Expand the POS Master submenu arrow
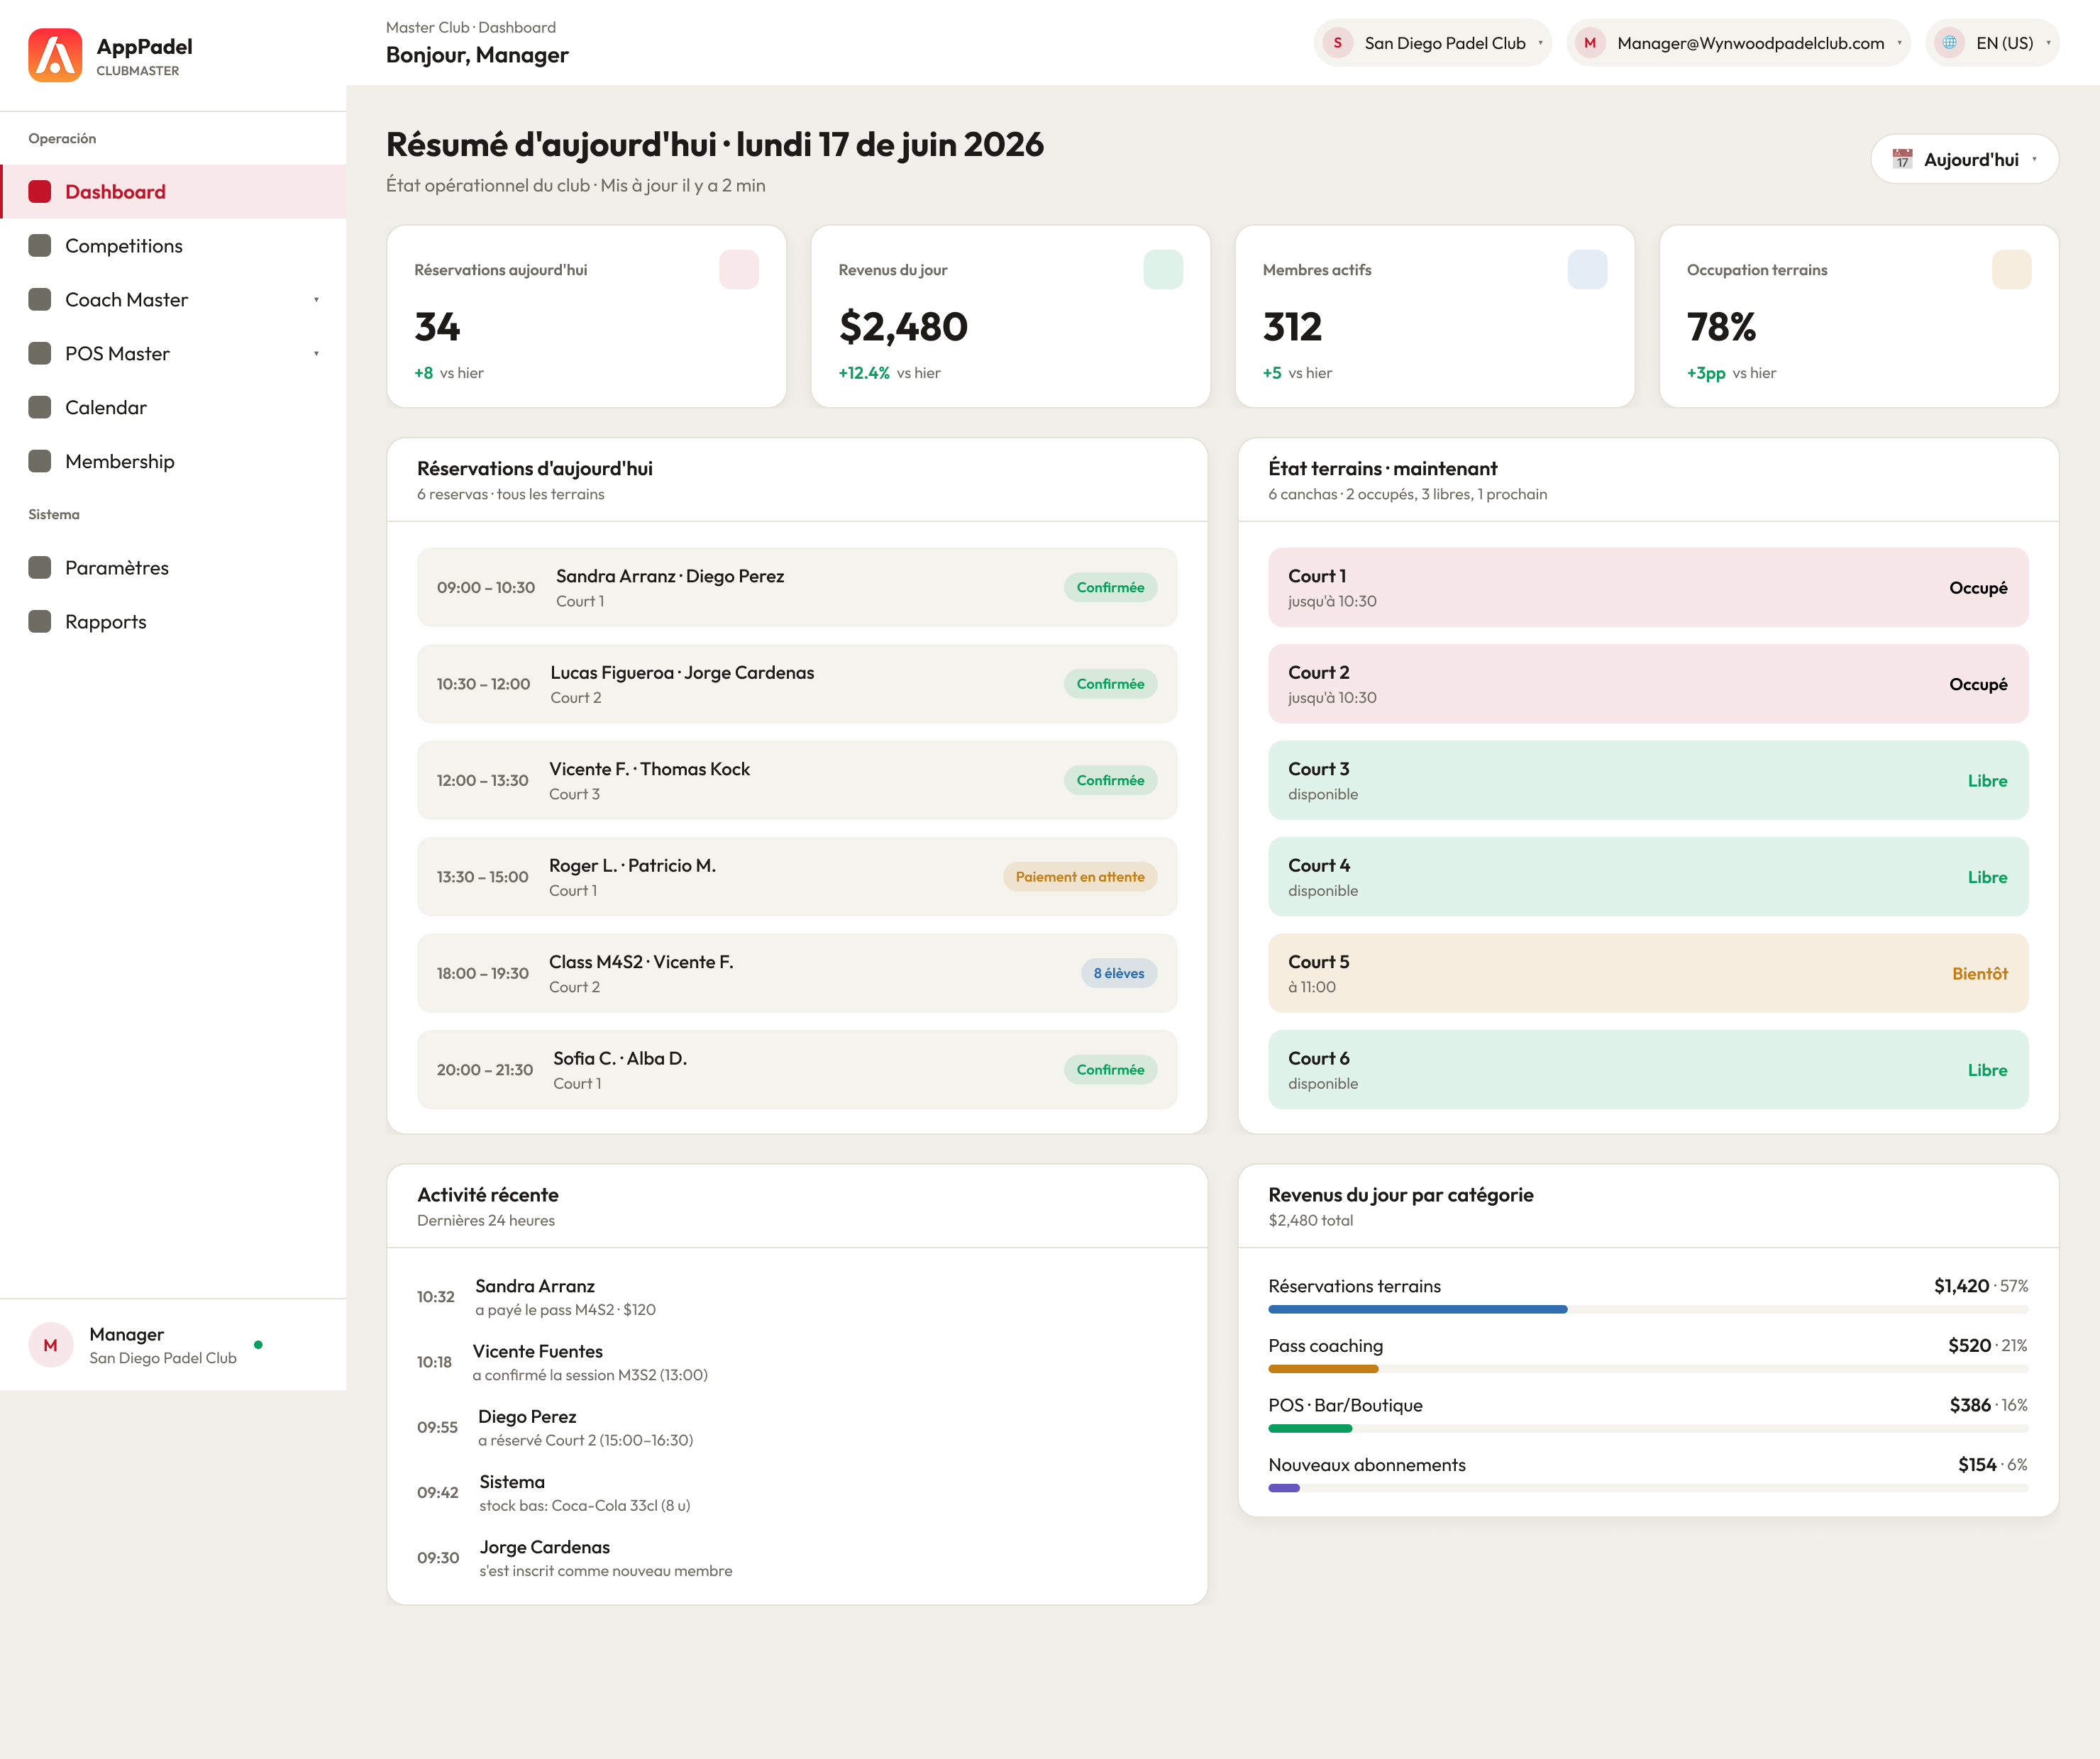The width and height of the screenshot is (2100, 1759). click(316, 354)
